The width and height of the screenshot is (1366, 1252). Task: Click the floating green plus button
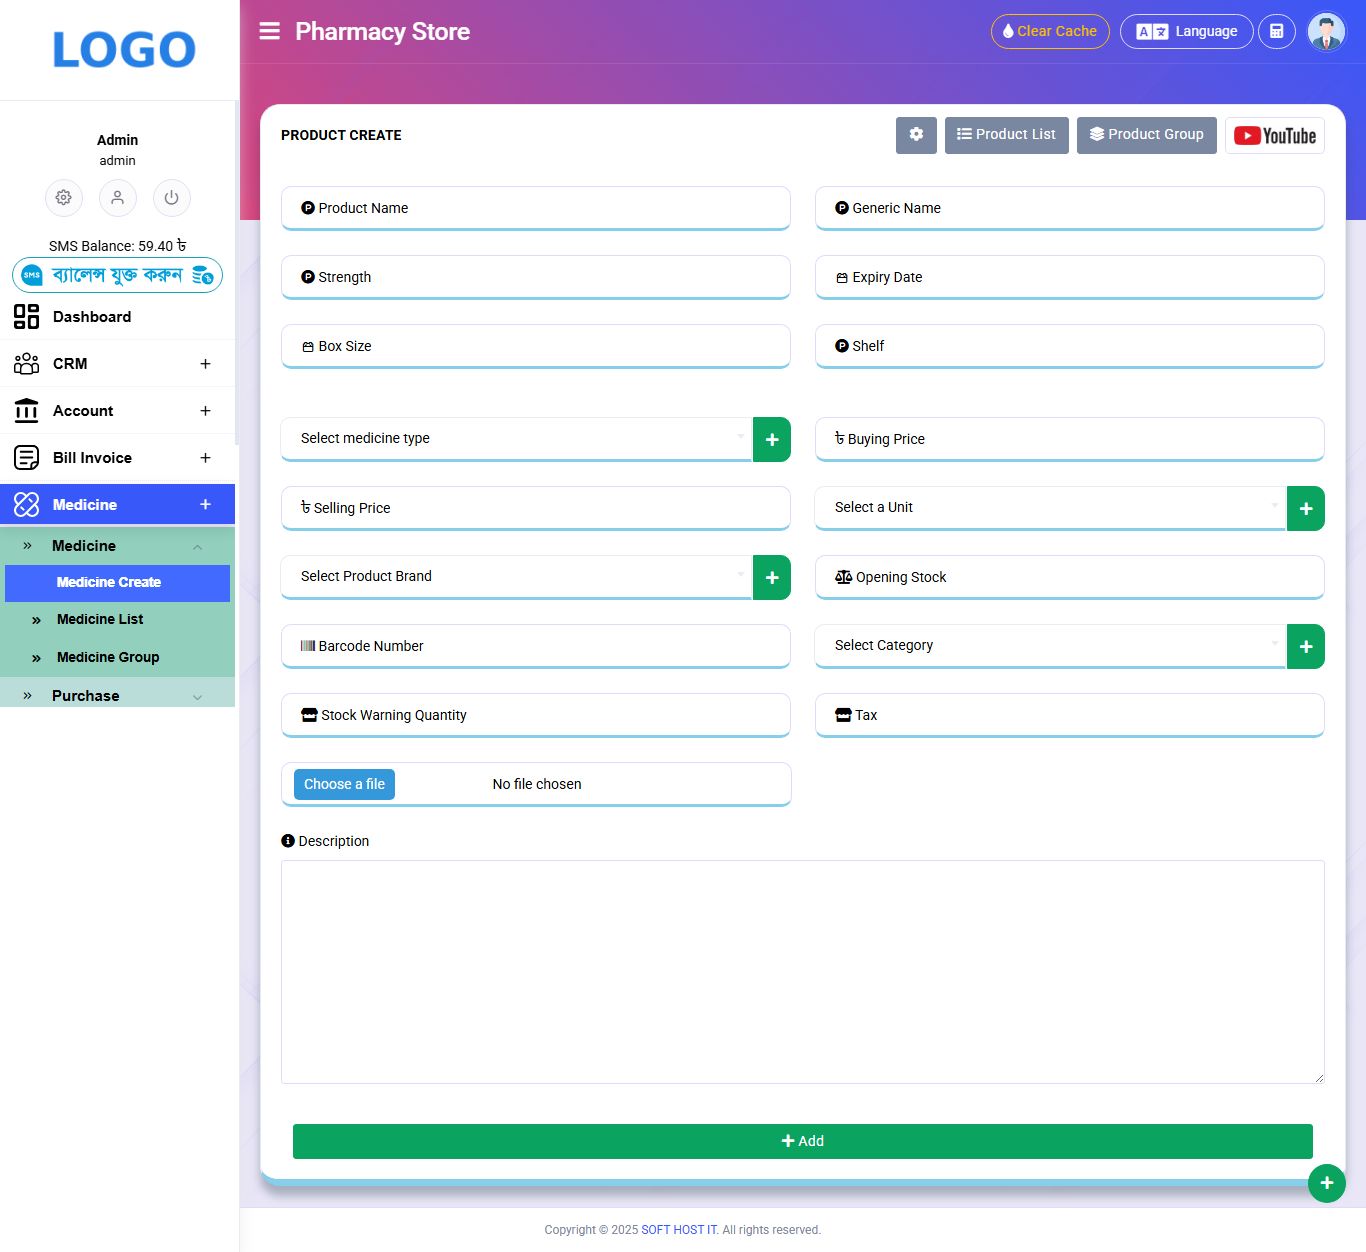tap(1326, 1184)
